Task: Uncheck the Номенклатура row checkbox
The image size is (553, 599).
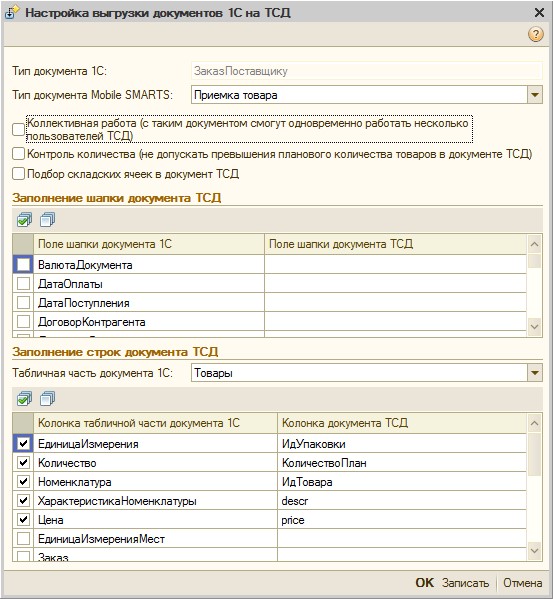Action: (23, 481)
